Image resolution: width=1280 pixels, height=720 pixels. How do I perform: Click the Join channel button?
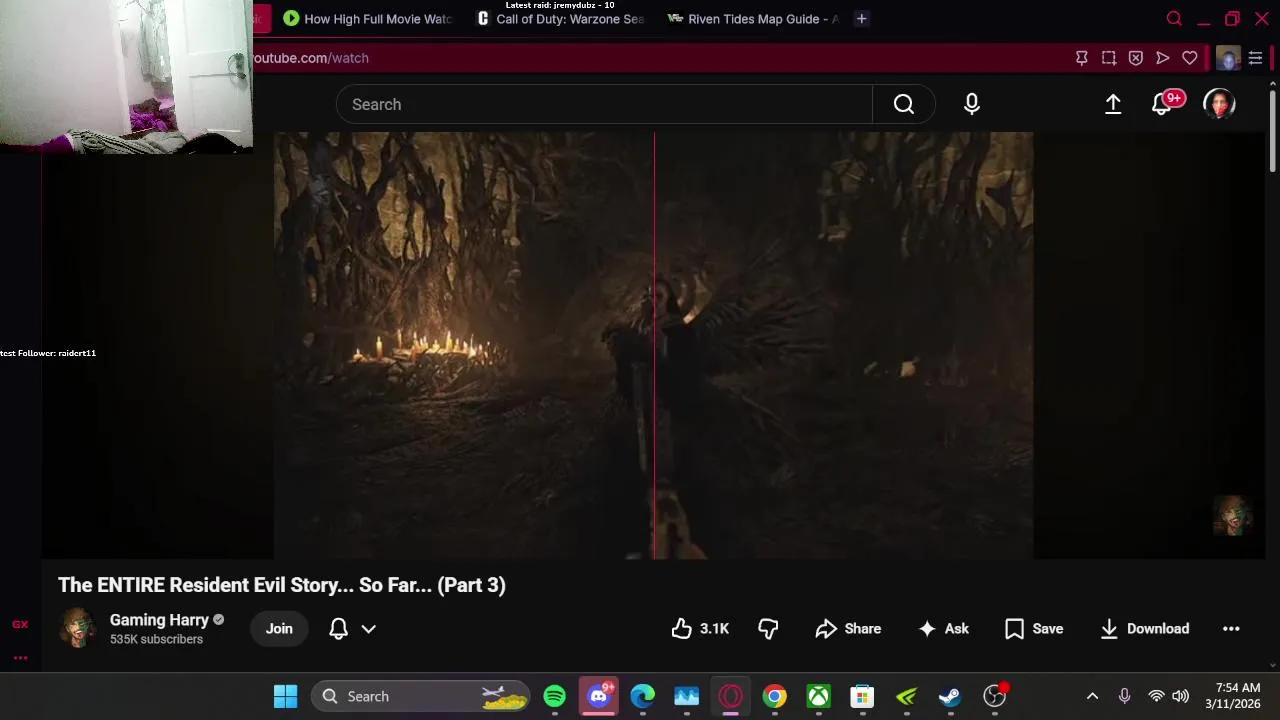[x=279, y=629]
